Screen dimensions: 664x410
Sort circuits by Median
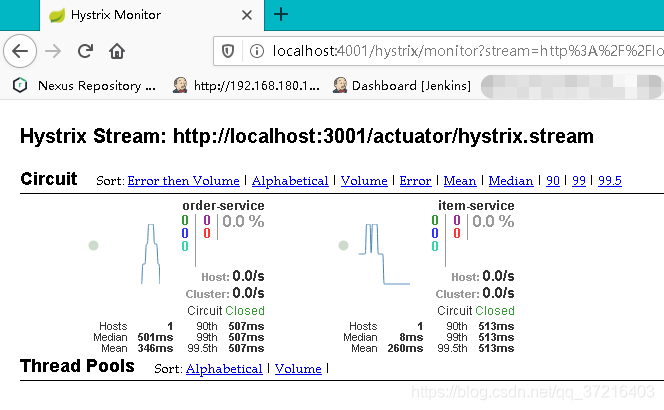(x=511, y=181)
